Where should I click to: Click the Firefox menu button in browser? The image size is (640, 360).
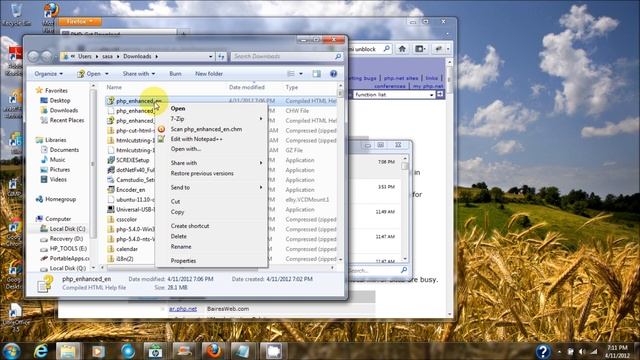click(x=80, y=21)
